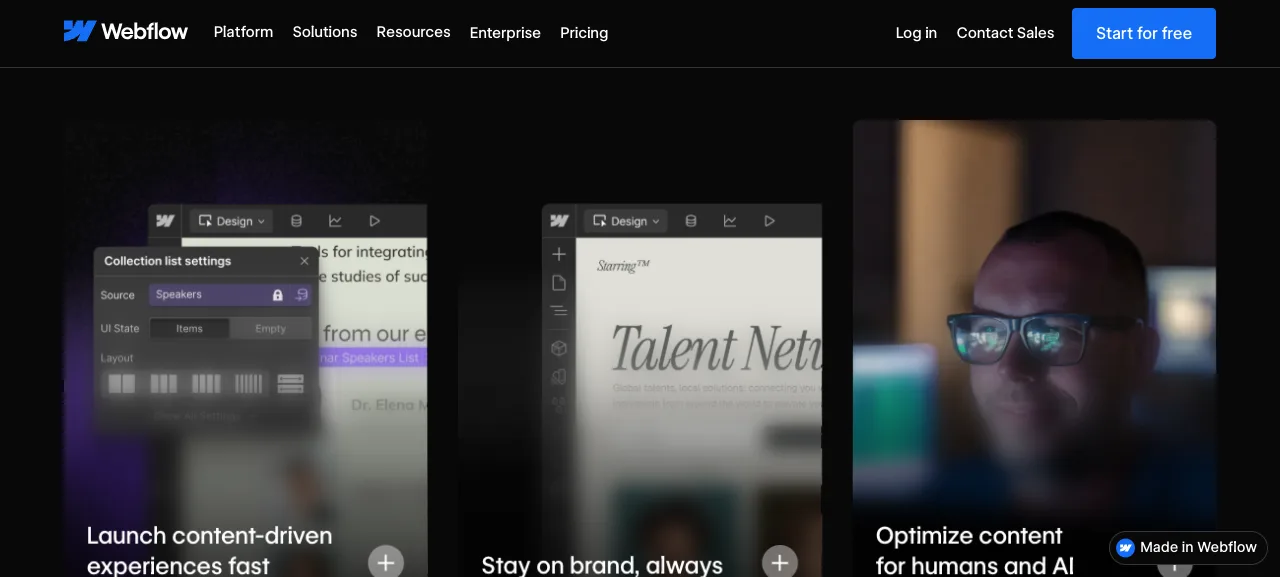Screen dimensions: 1280x577
Task: Select the Items UI state toggle
Action: 189,328
